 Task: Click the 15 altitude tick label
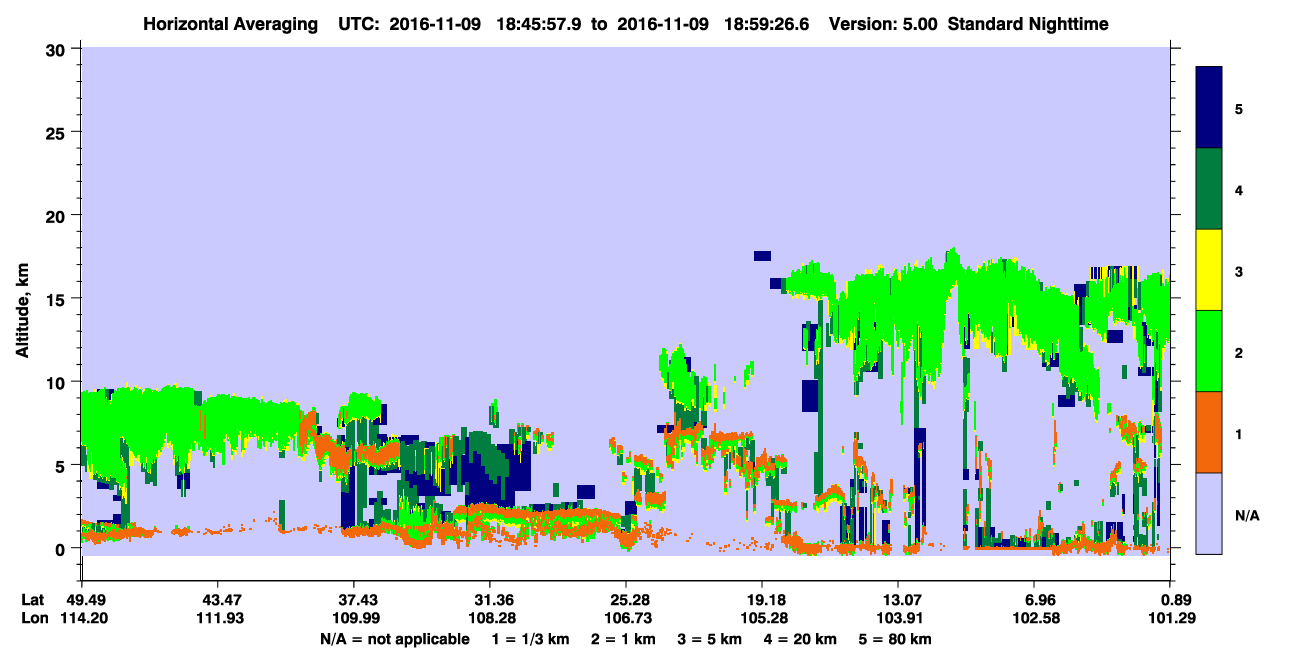point(59,299)
